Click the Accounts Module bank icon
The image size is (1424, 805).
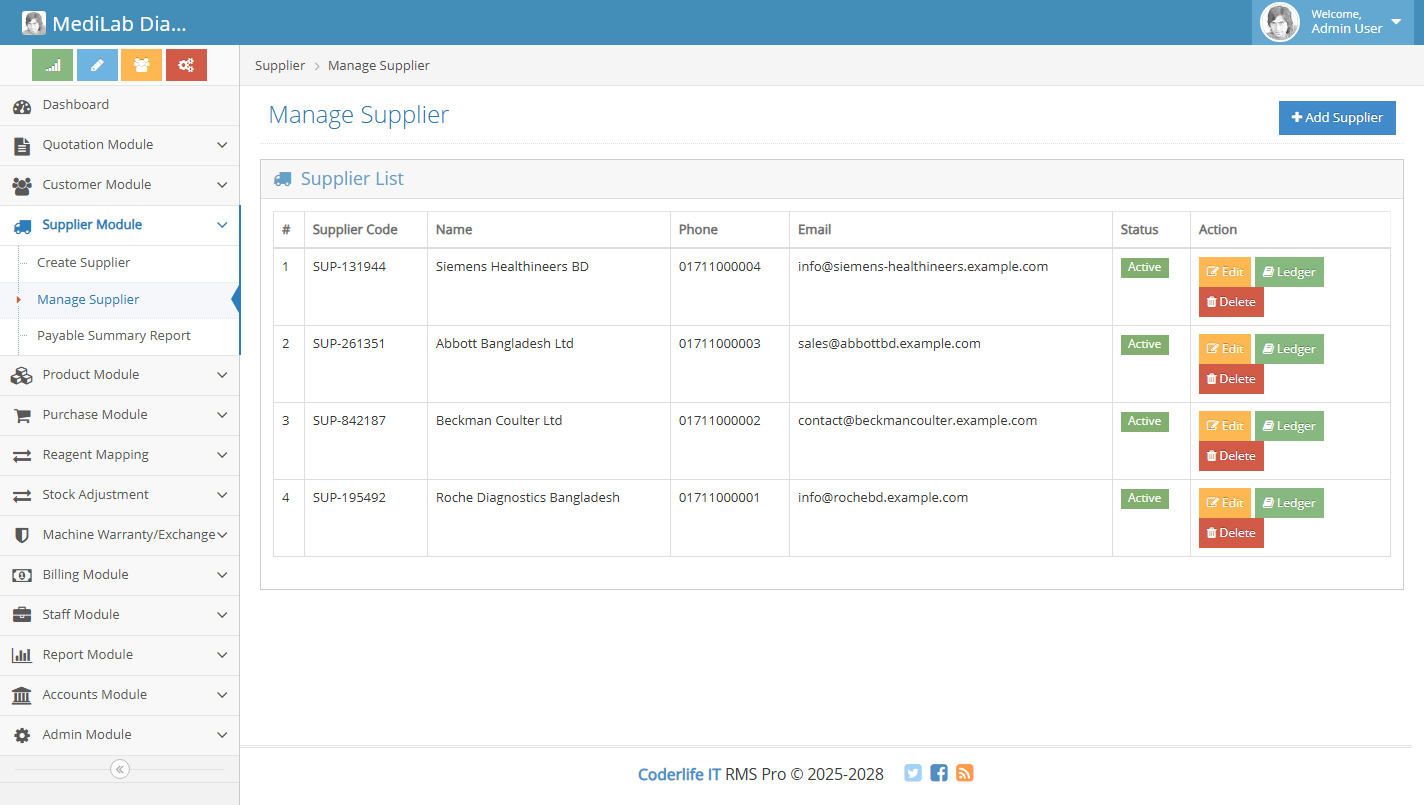tap(22, 696)
